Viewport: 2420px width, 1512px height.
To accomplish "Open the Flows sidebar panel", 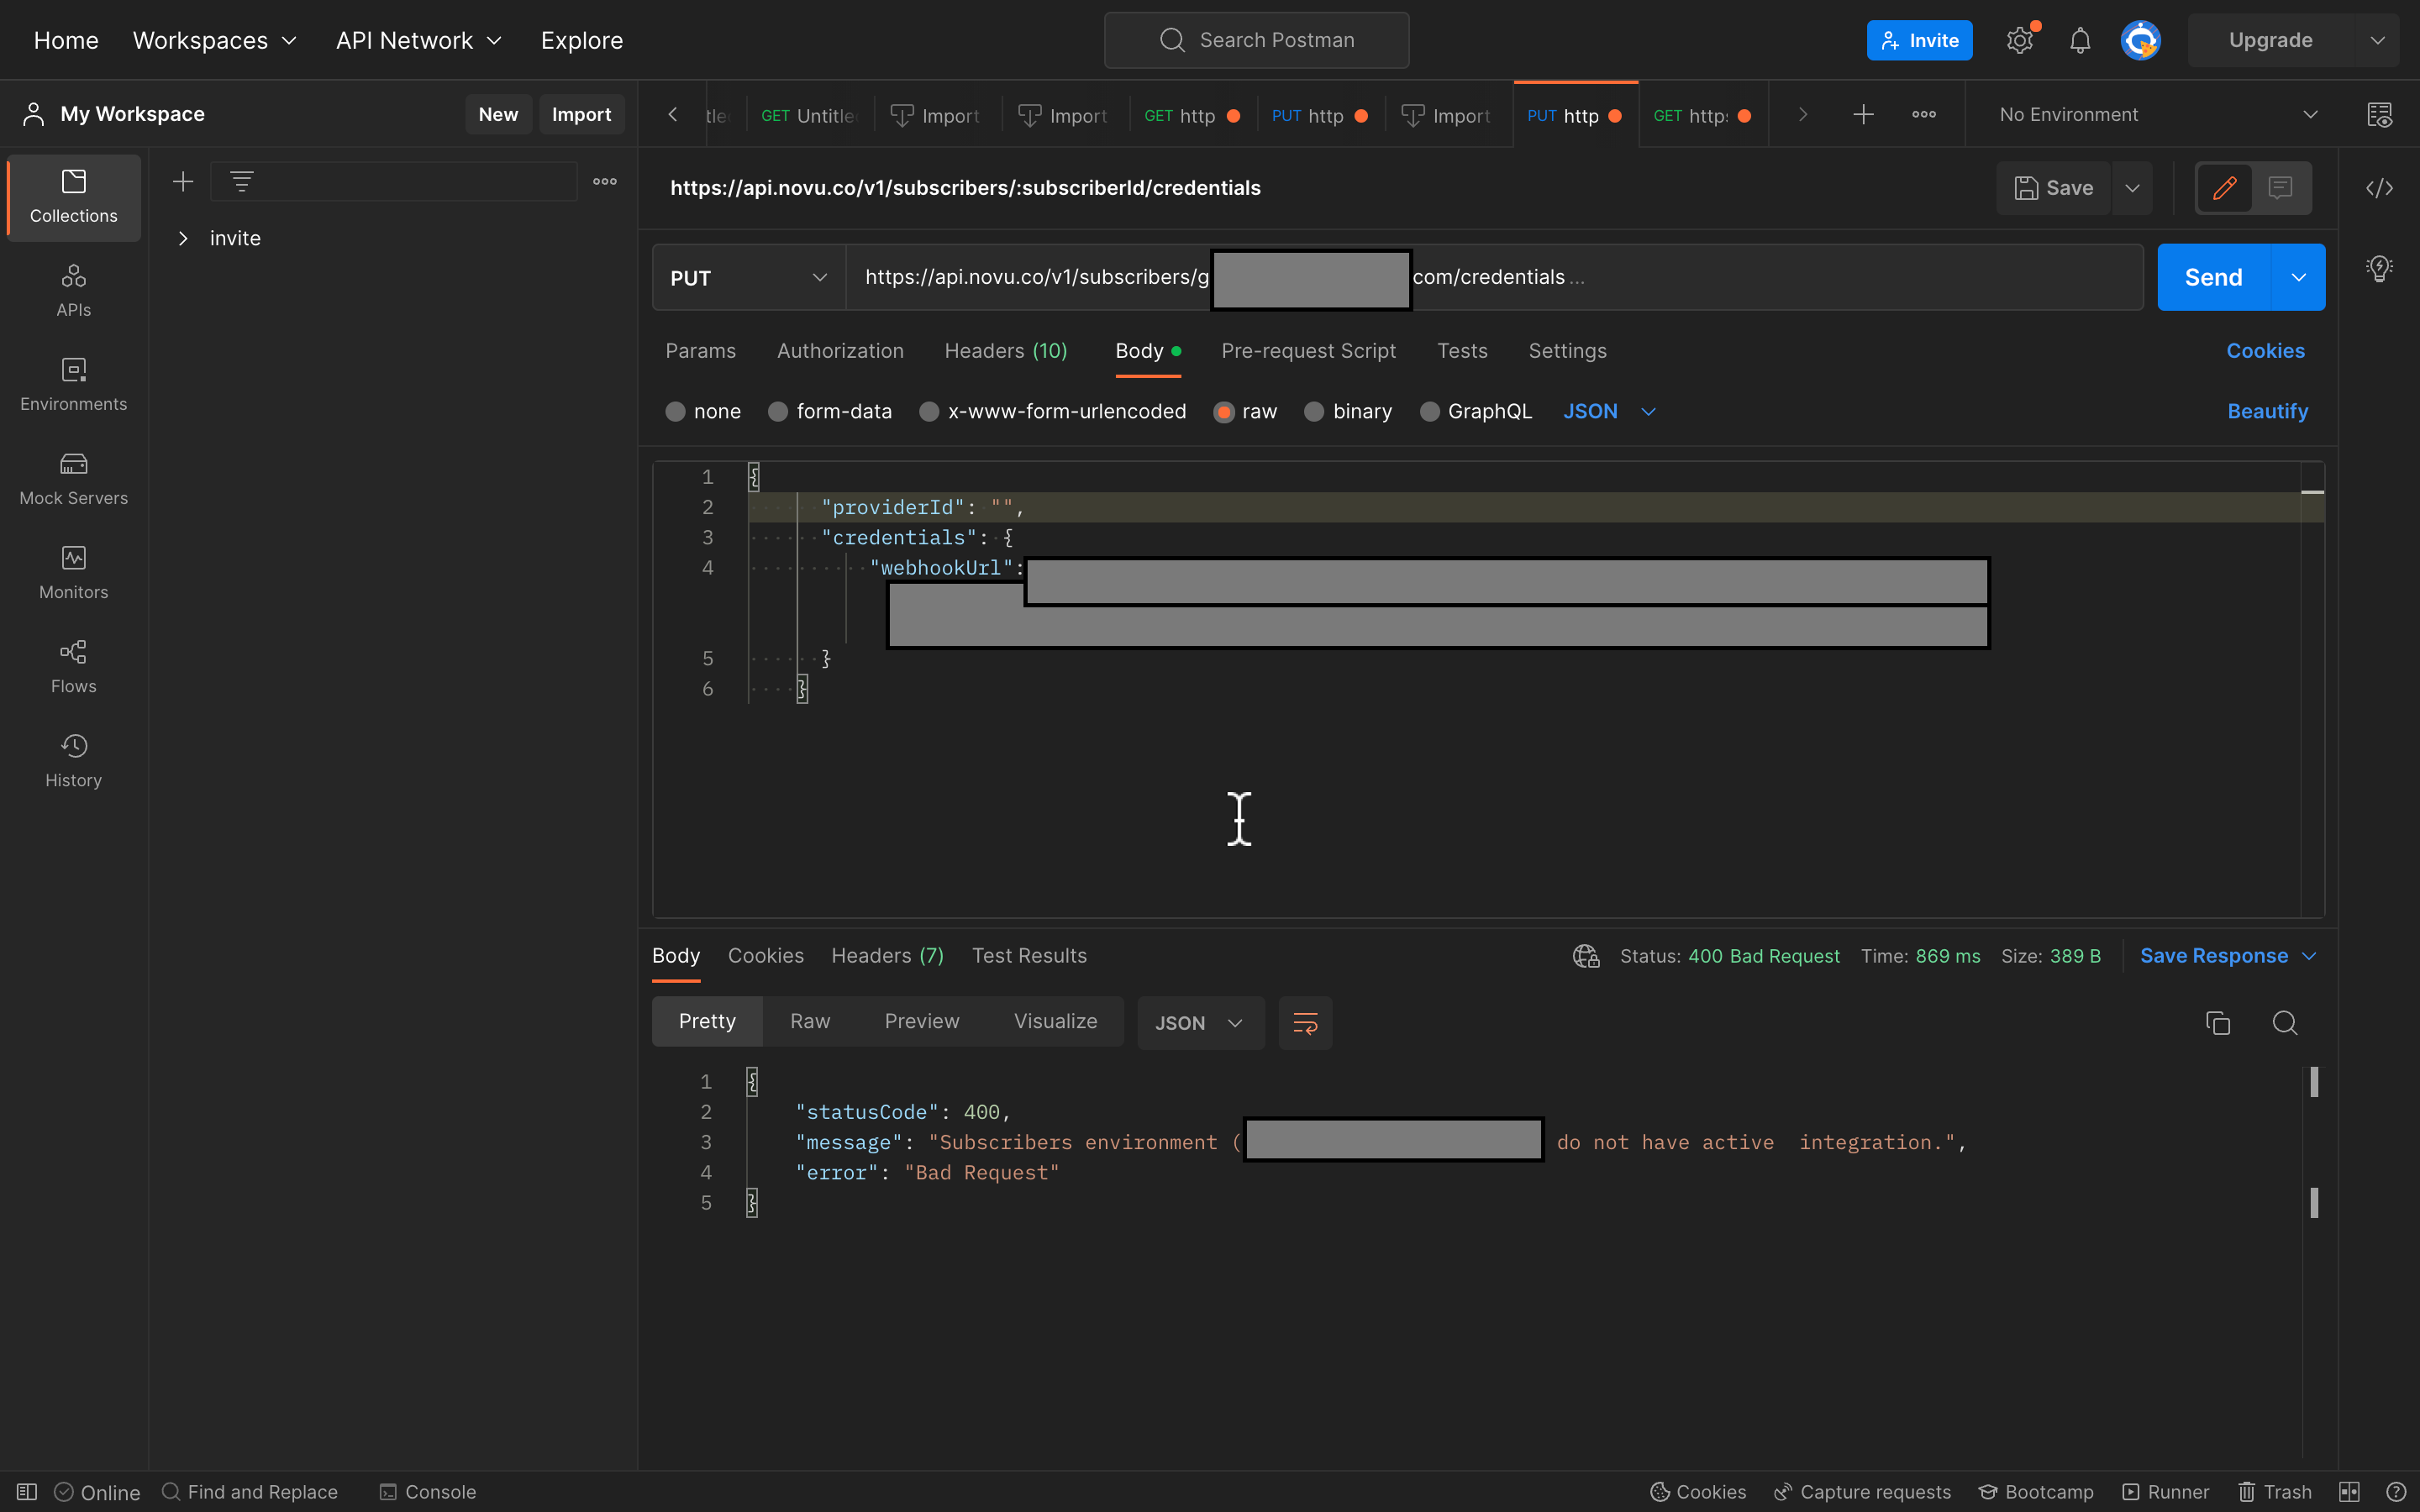I will point(73,665).
